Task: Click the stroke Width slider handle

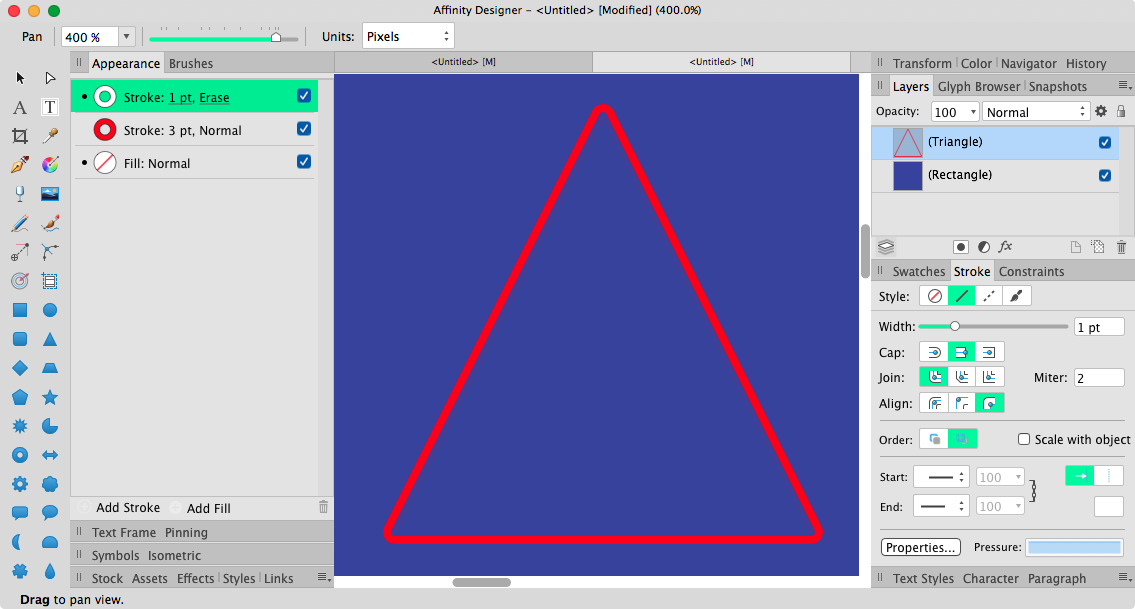Action: [x=956, y=326]
